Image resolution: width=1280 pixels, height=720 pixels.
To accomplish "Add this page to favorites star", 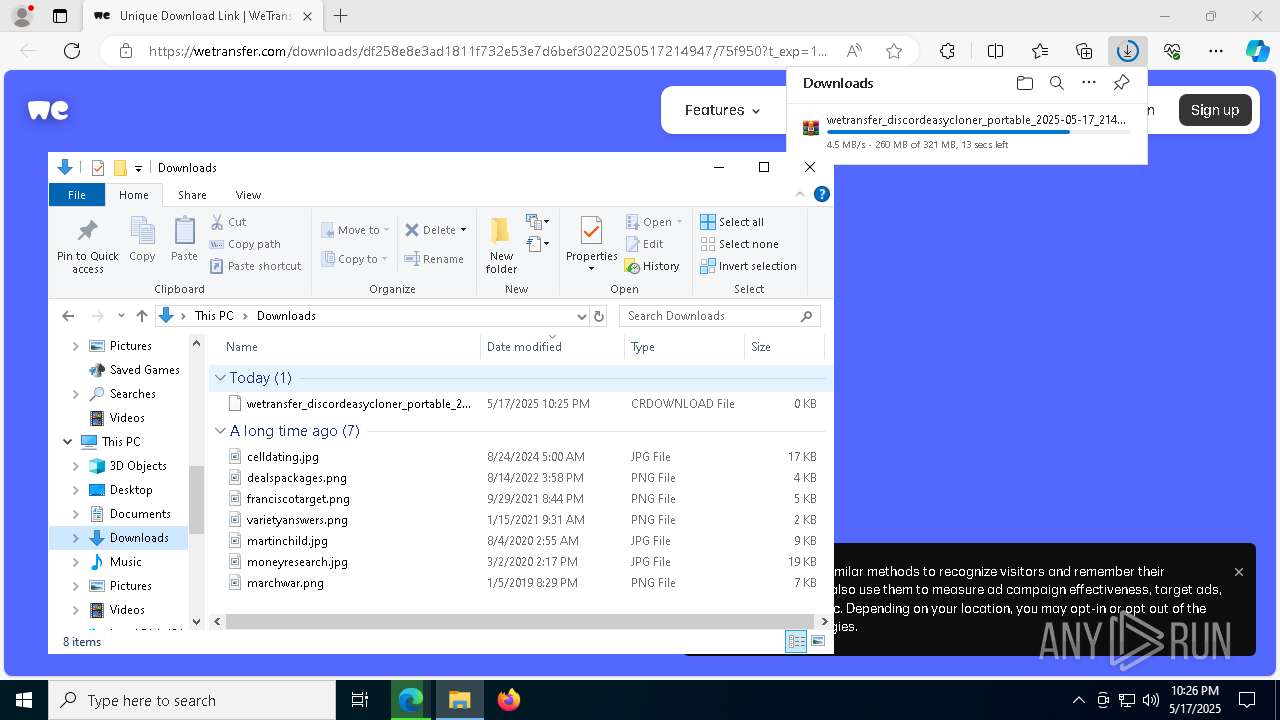I will 894,51.
